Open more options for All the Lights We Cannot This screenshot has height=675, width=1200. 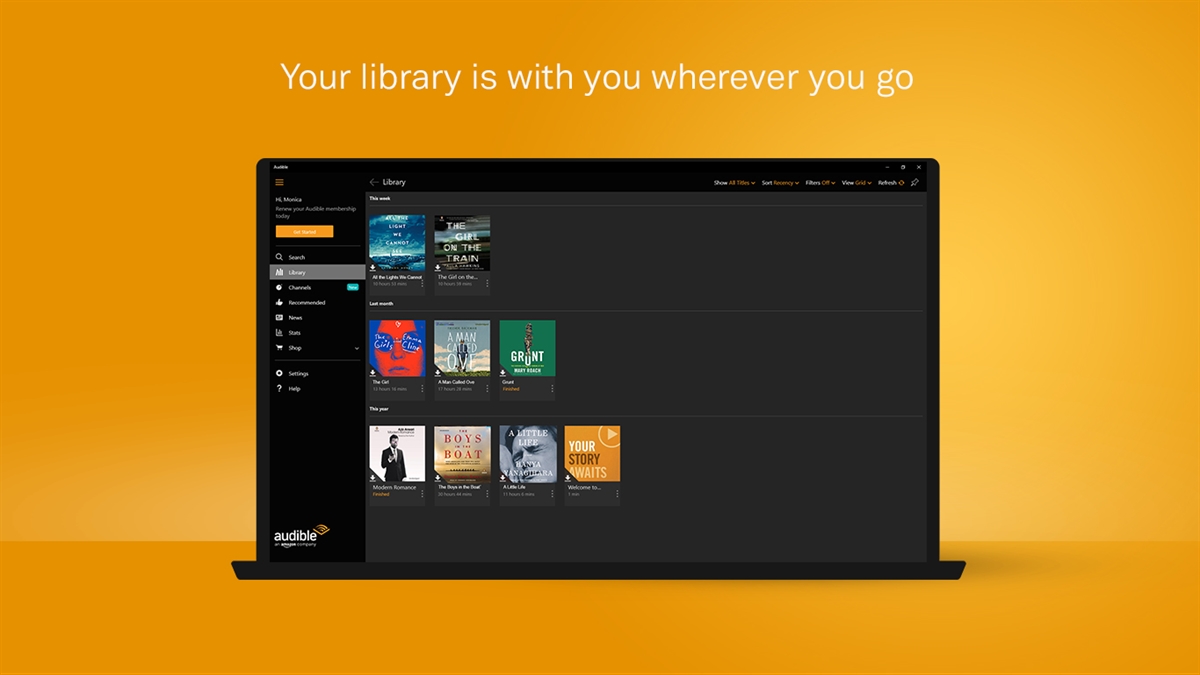pos(422,284)
